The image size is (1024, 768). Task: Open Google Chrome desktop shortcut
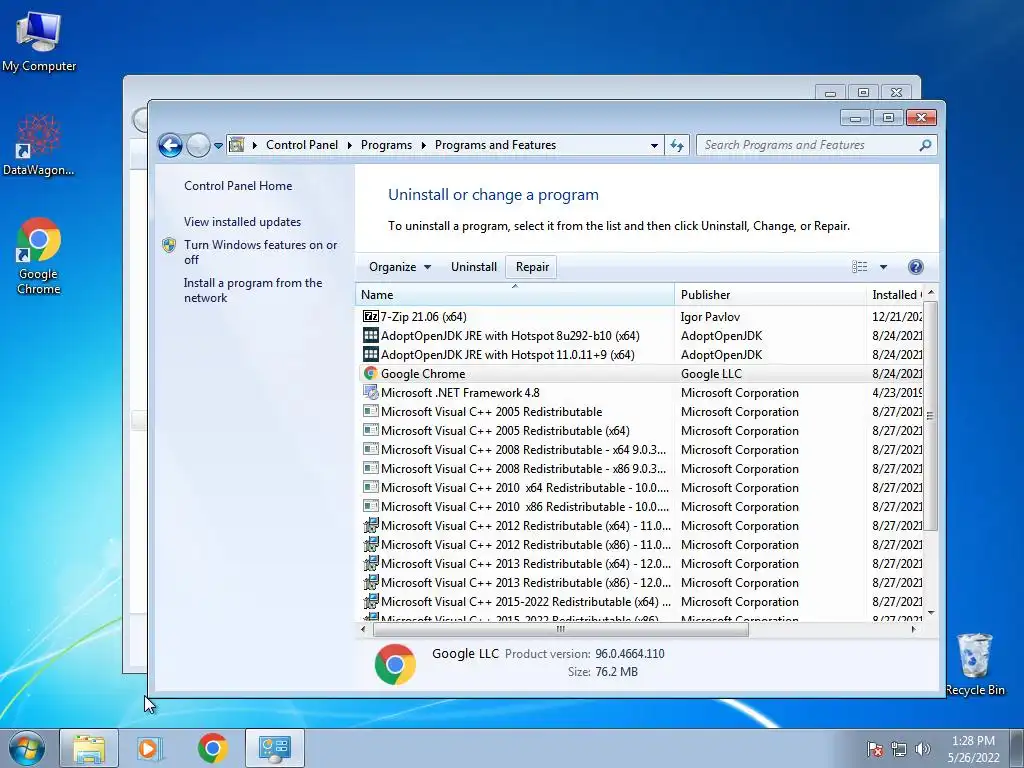(x=39, y=256)
